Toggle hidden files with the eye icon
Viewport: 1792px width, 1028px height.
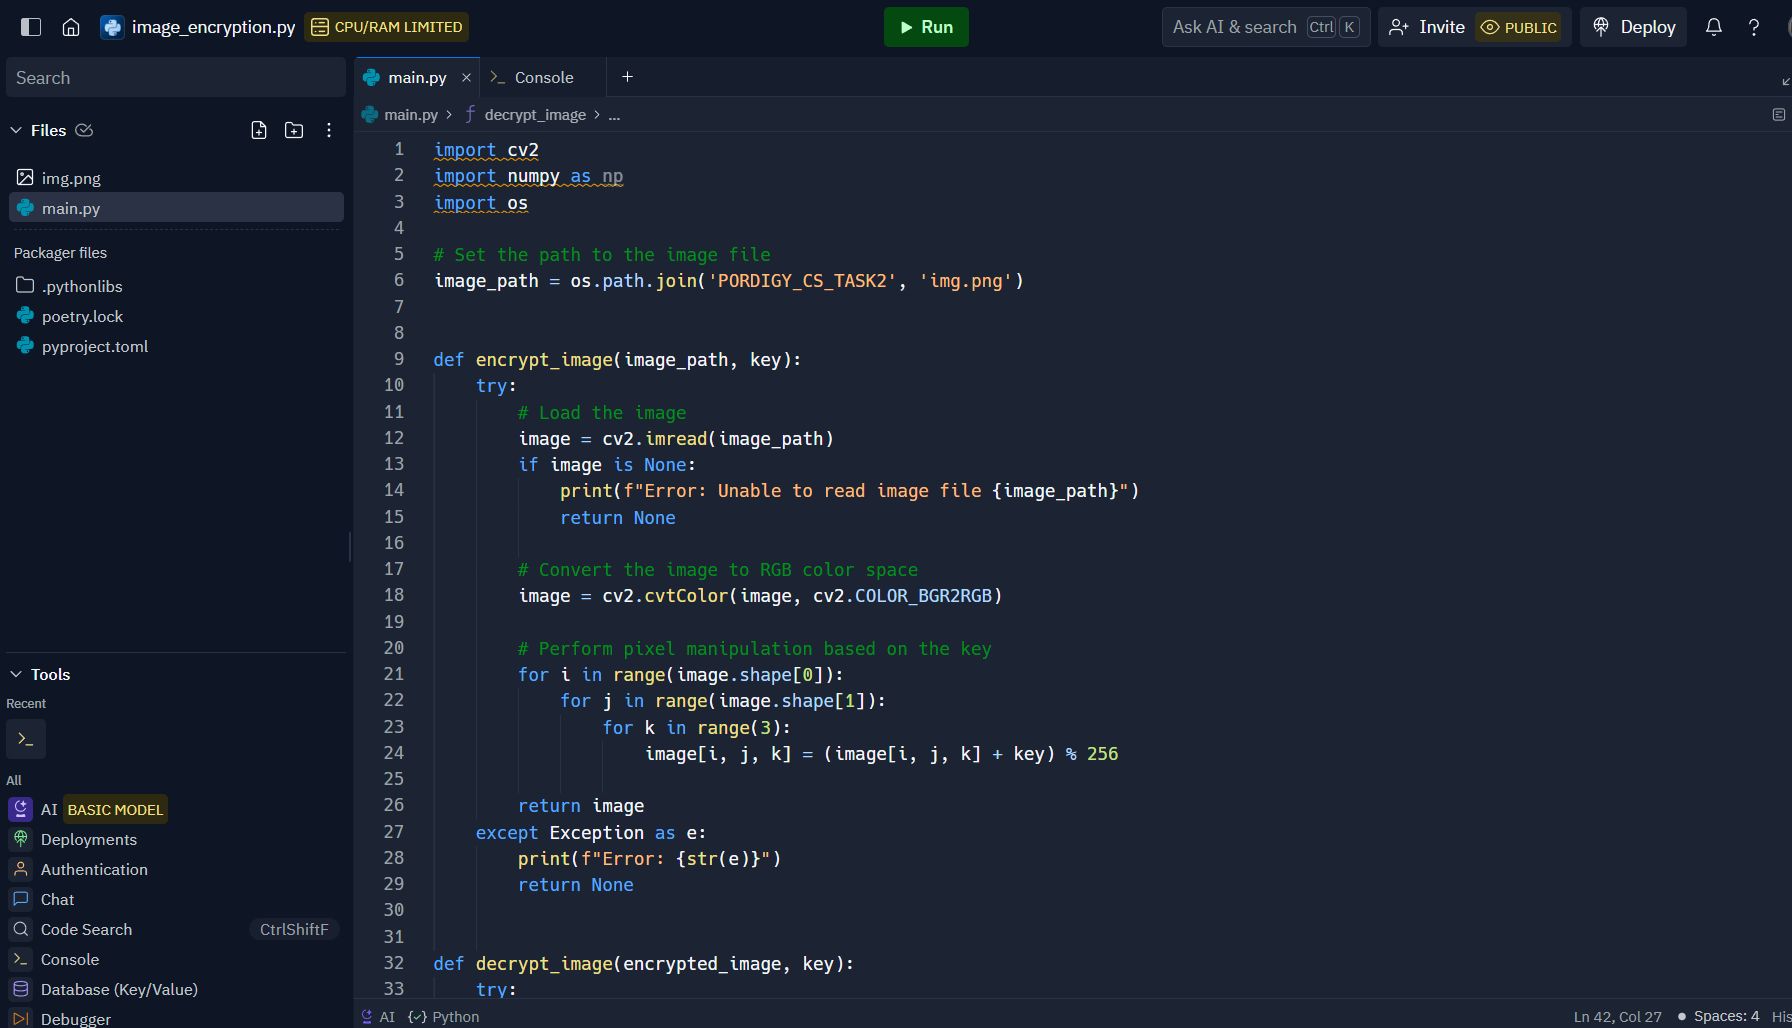(x=85, y=130)
